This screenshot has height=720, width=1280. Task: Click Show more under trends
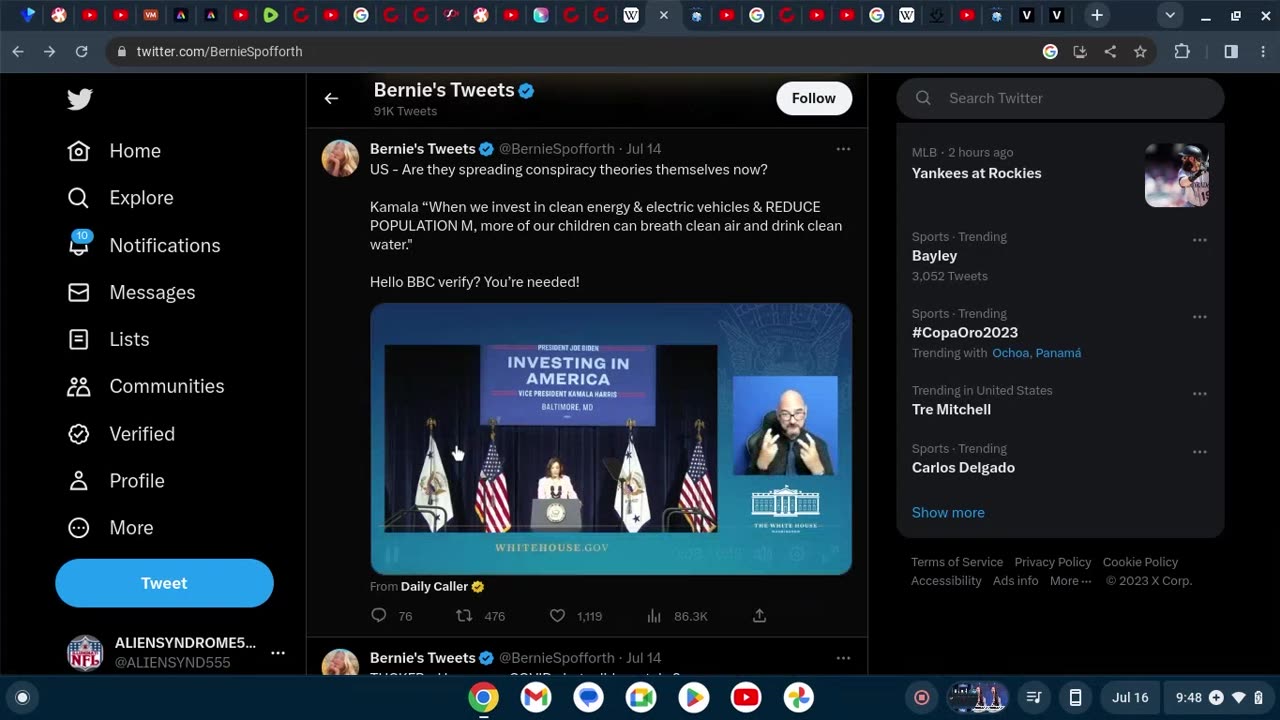click(x=948, y=513)
